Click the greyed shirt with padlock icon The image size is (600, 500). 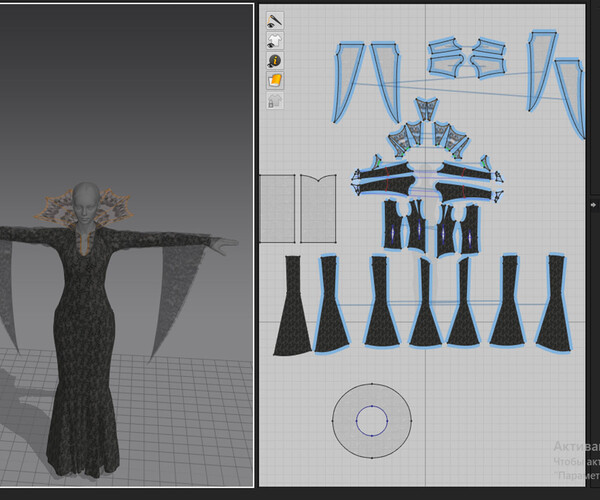tap(275, 101)
